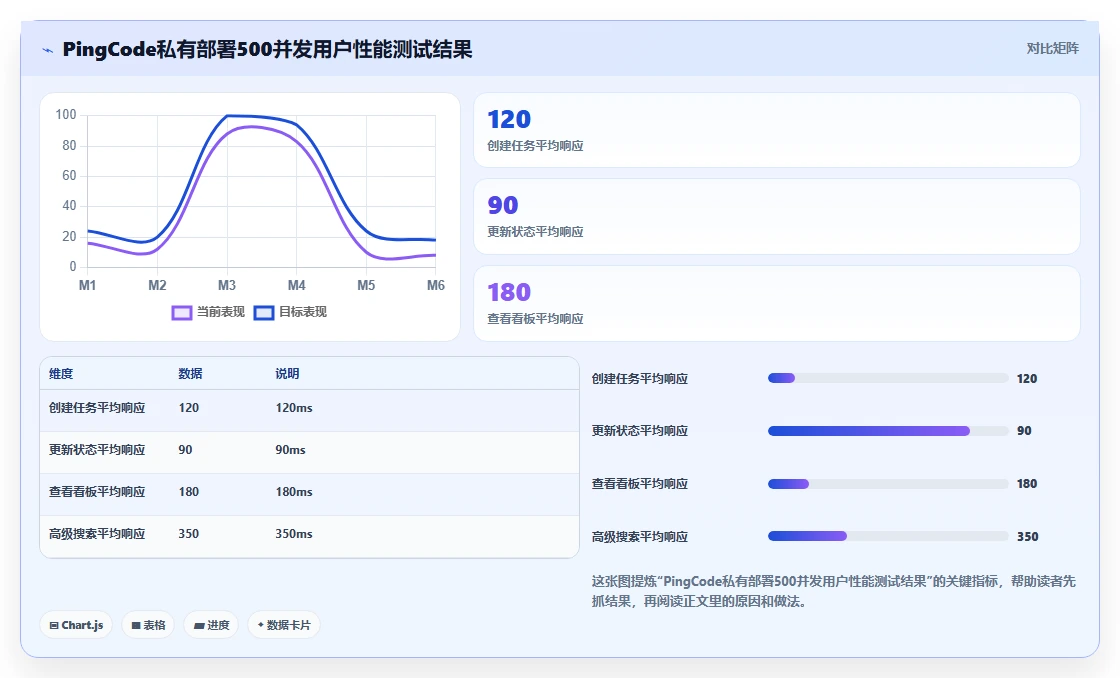The height and width of the screenshot is (678, 1120).
Task: Select the 数据卡片 tag chip
Action: 284,625
